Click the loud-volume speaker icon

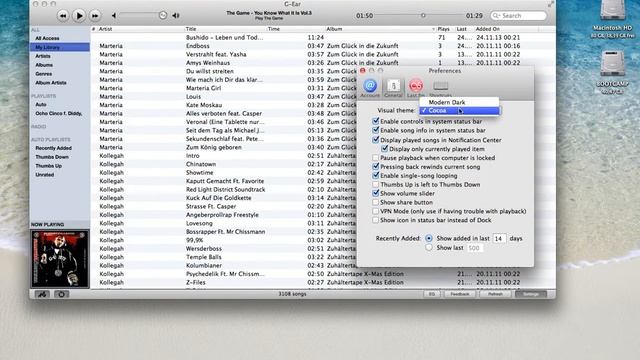(x=176, y=16)
